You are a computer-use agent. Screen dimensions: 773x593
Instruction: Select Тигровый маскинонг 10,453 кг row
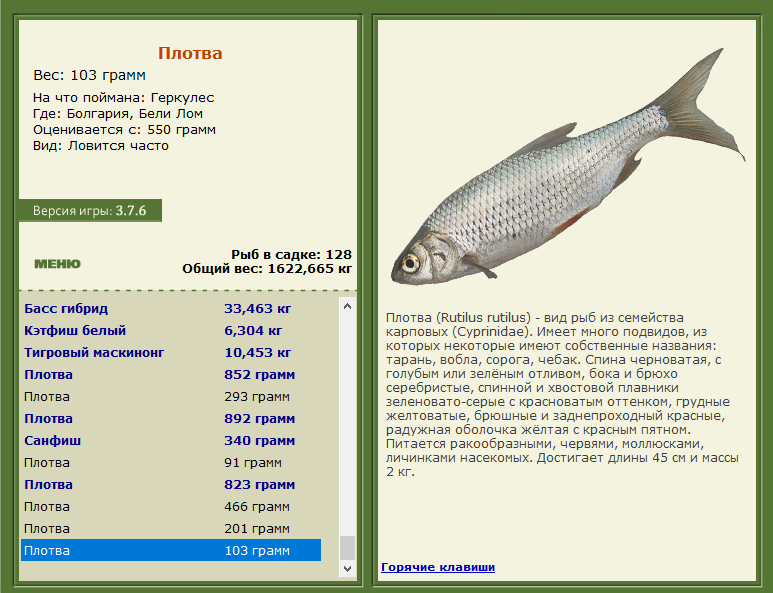pyautogui.click(x=171, y=352)
